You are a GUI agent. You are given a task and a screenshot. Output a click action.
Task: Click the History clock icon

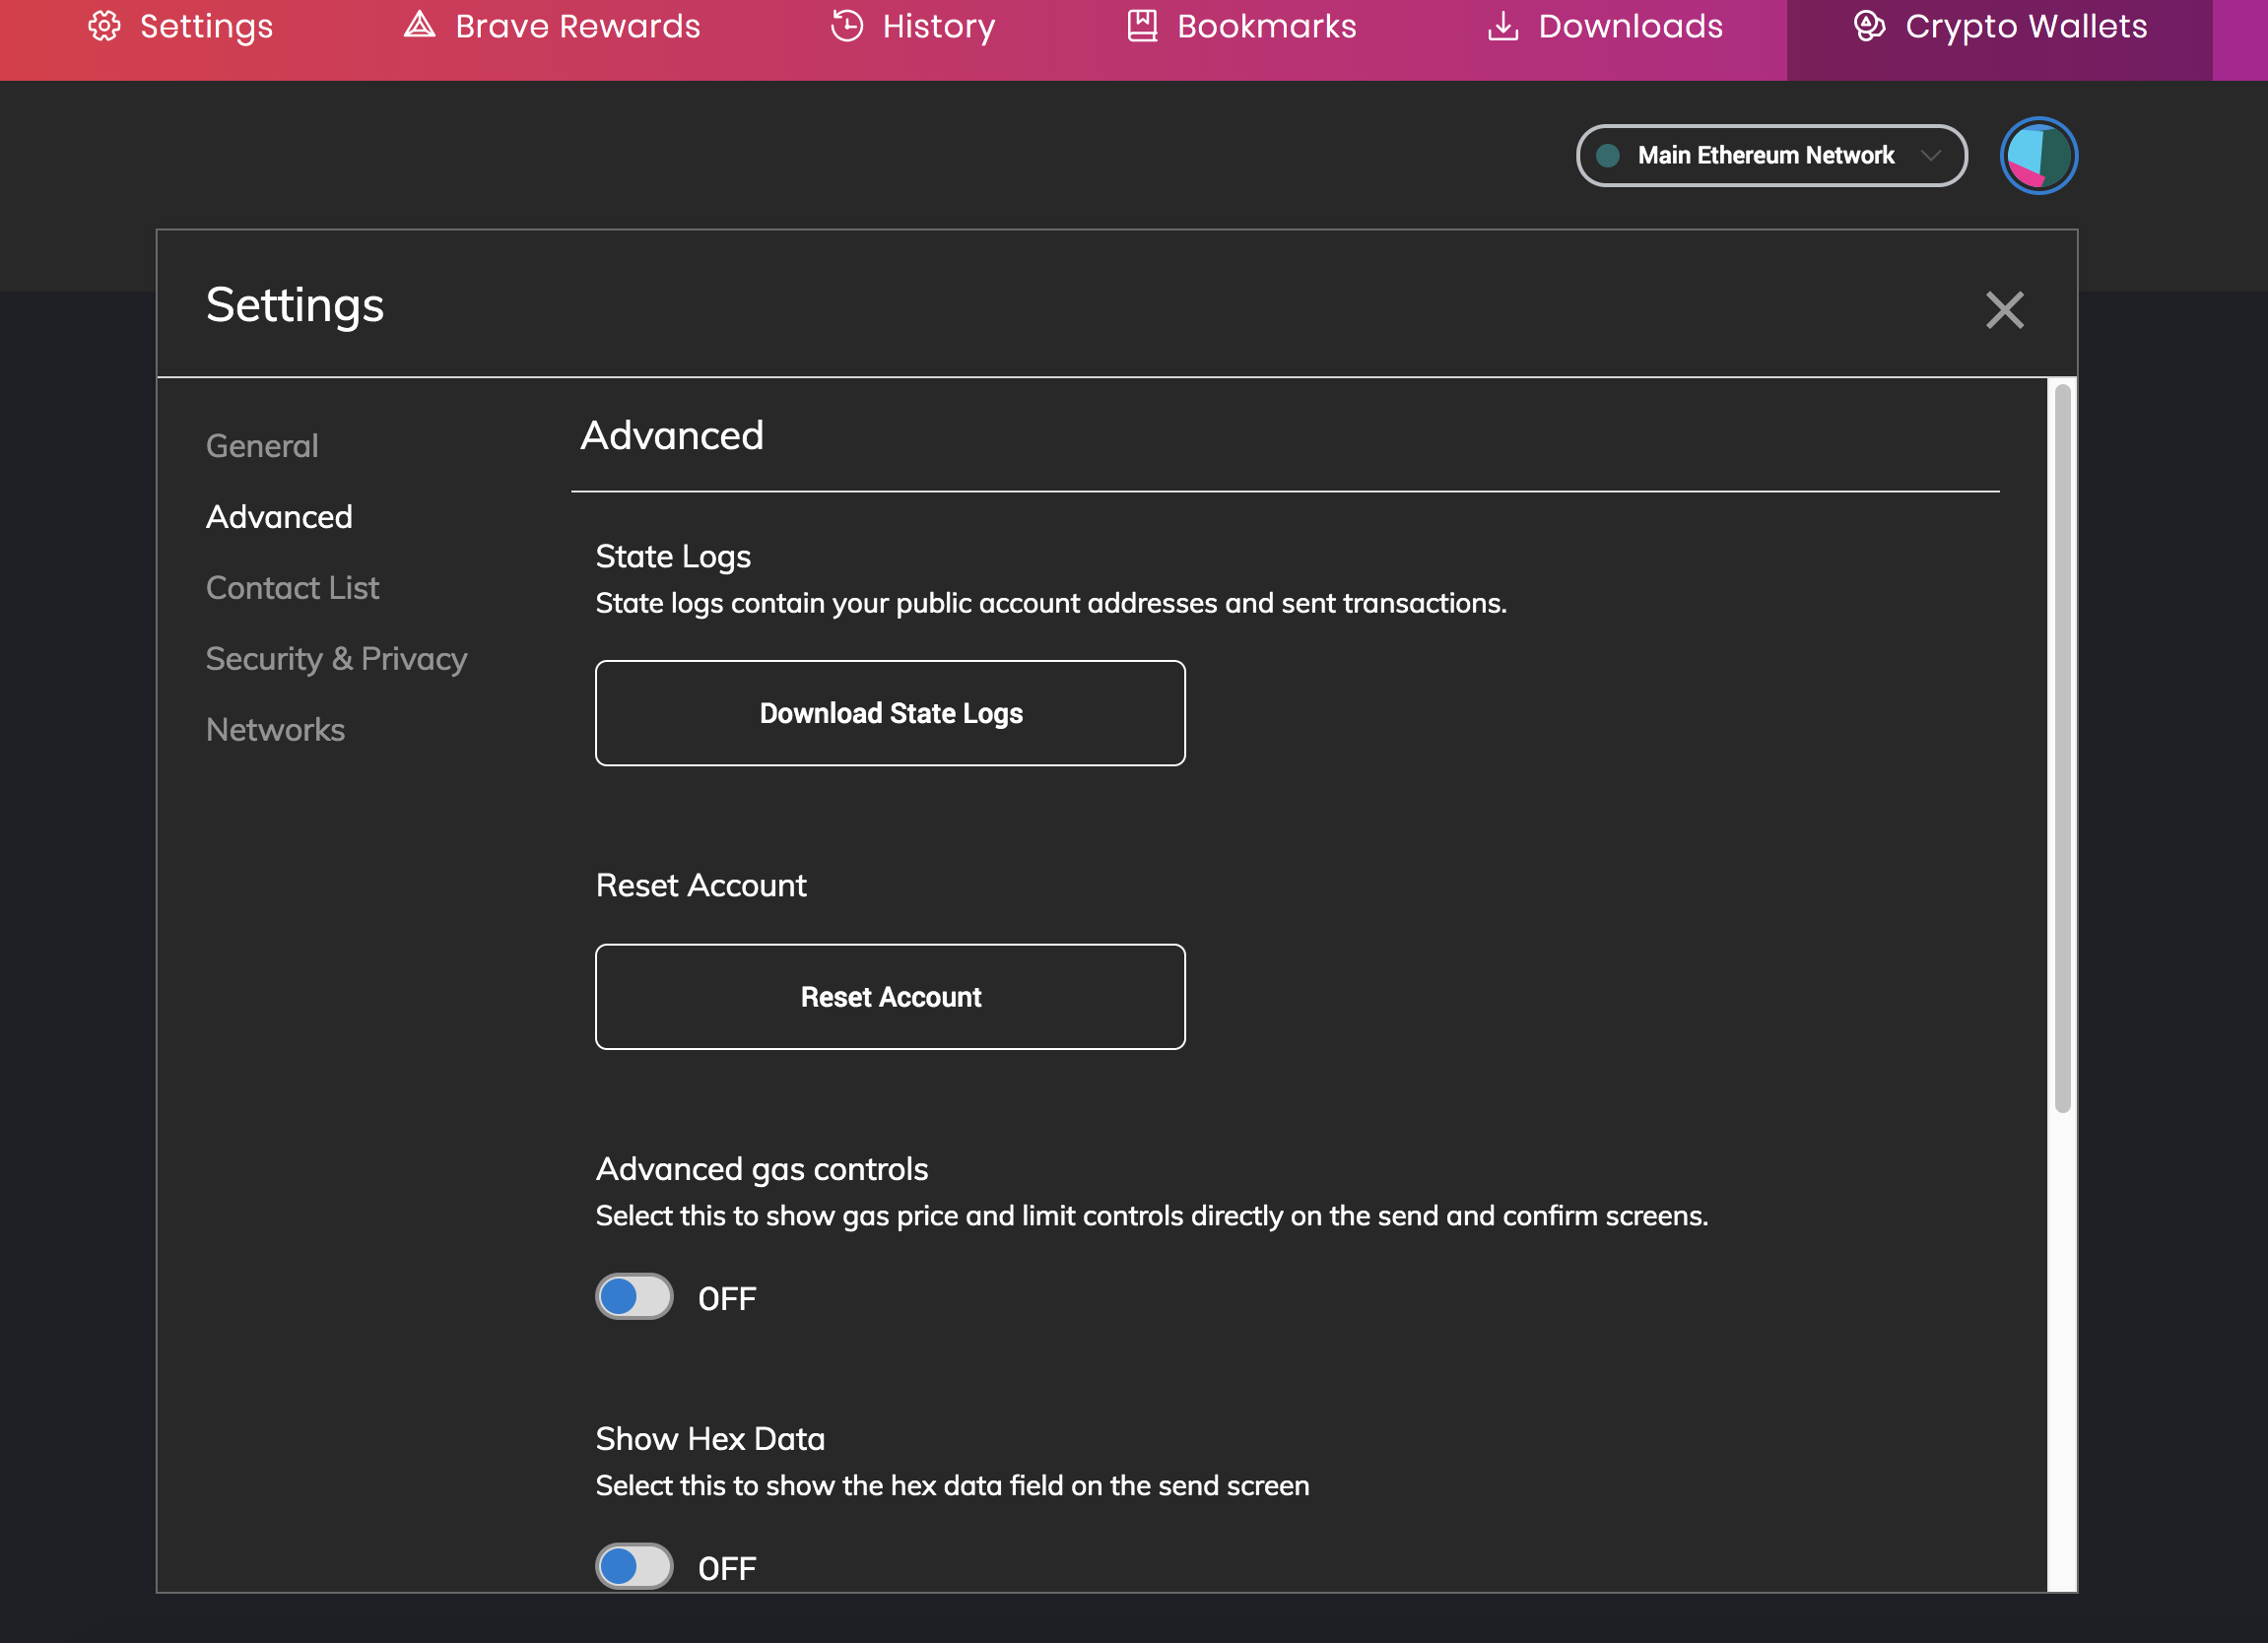pyautogui.click(x=847, y=26)
